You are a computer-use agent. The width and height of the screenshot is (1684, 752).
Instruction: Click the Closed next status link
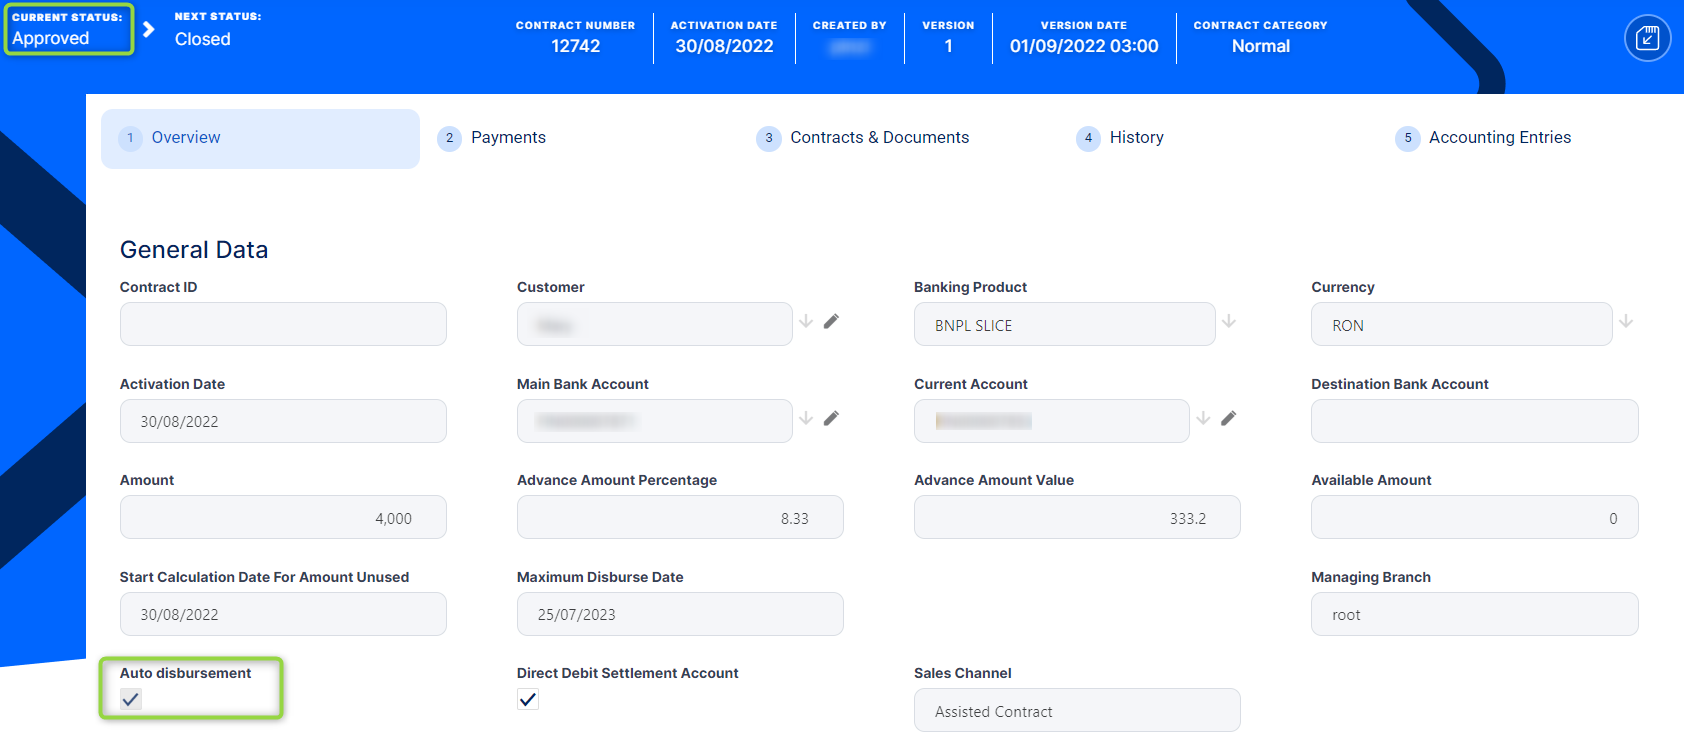pyautogui.click(x=203, y=39)
